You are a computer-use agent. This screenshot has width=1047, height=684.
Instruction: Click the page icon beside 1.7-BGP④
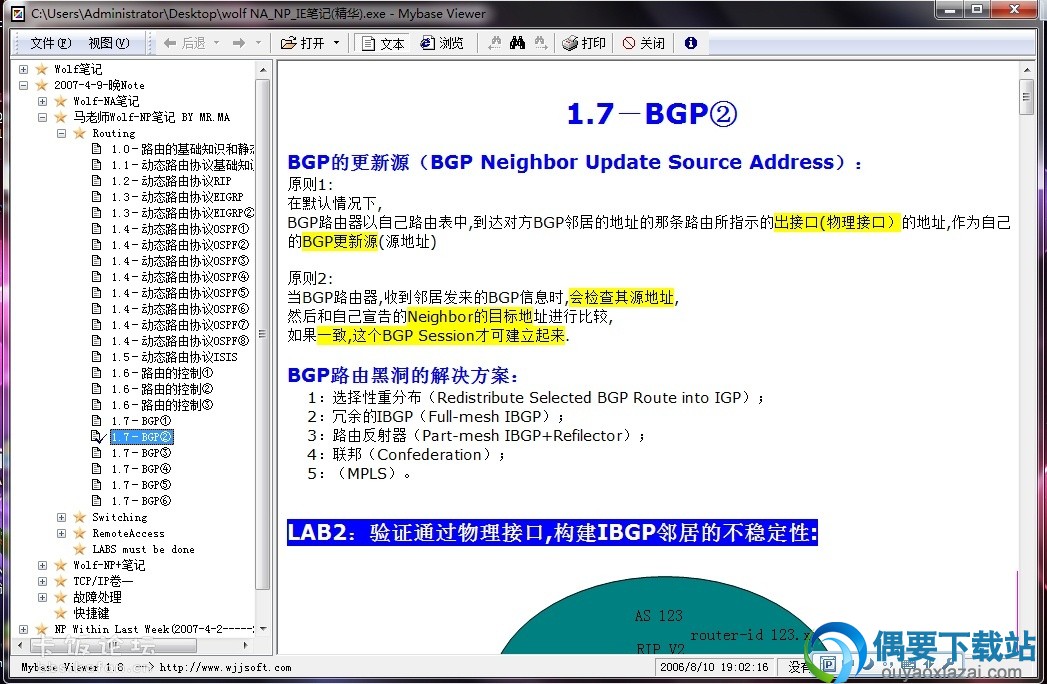pos(97,470)
